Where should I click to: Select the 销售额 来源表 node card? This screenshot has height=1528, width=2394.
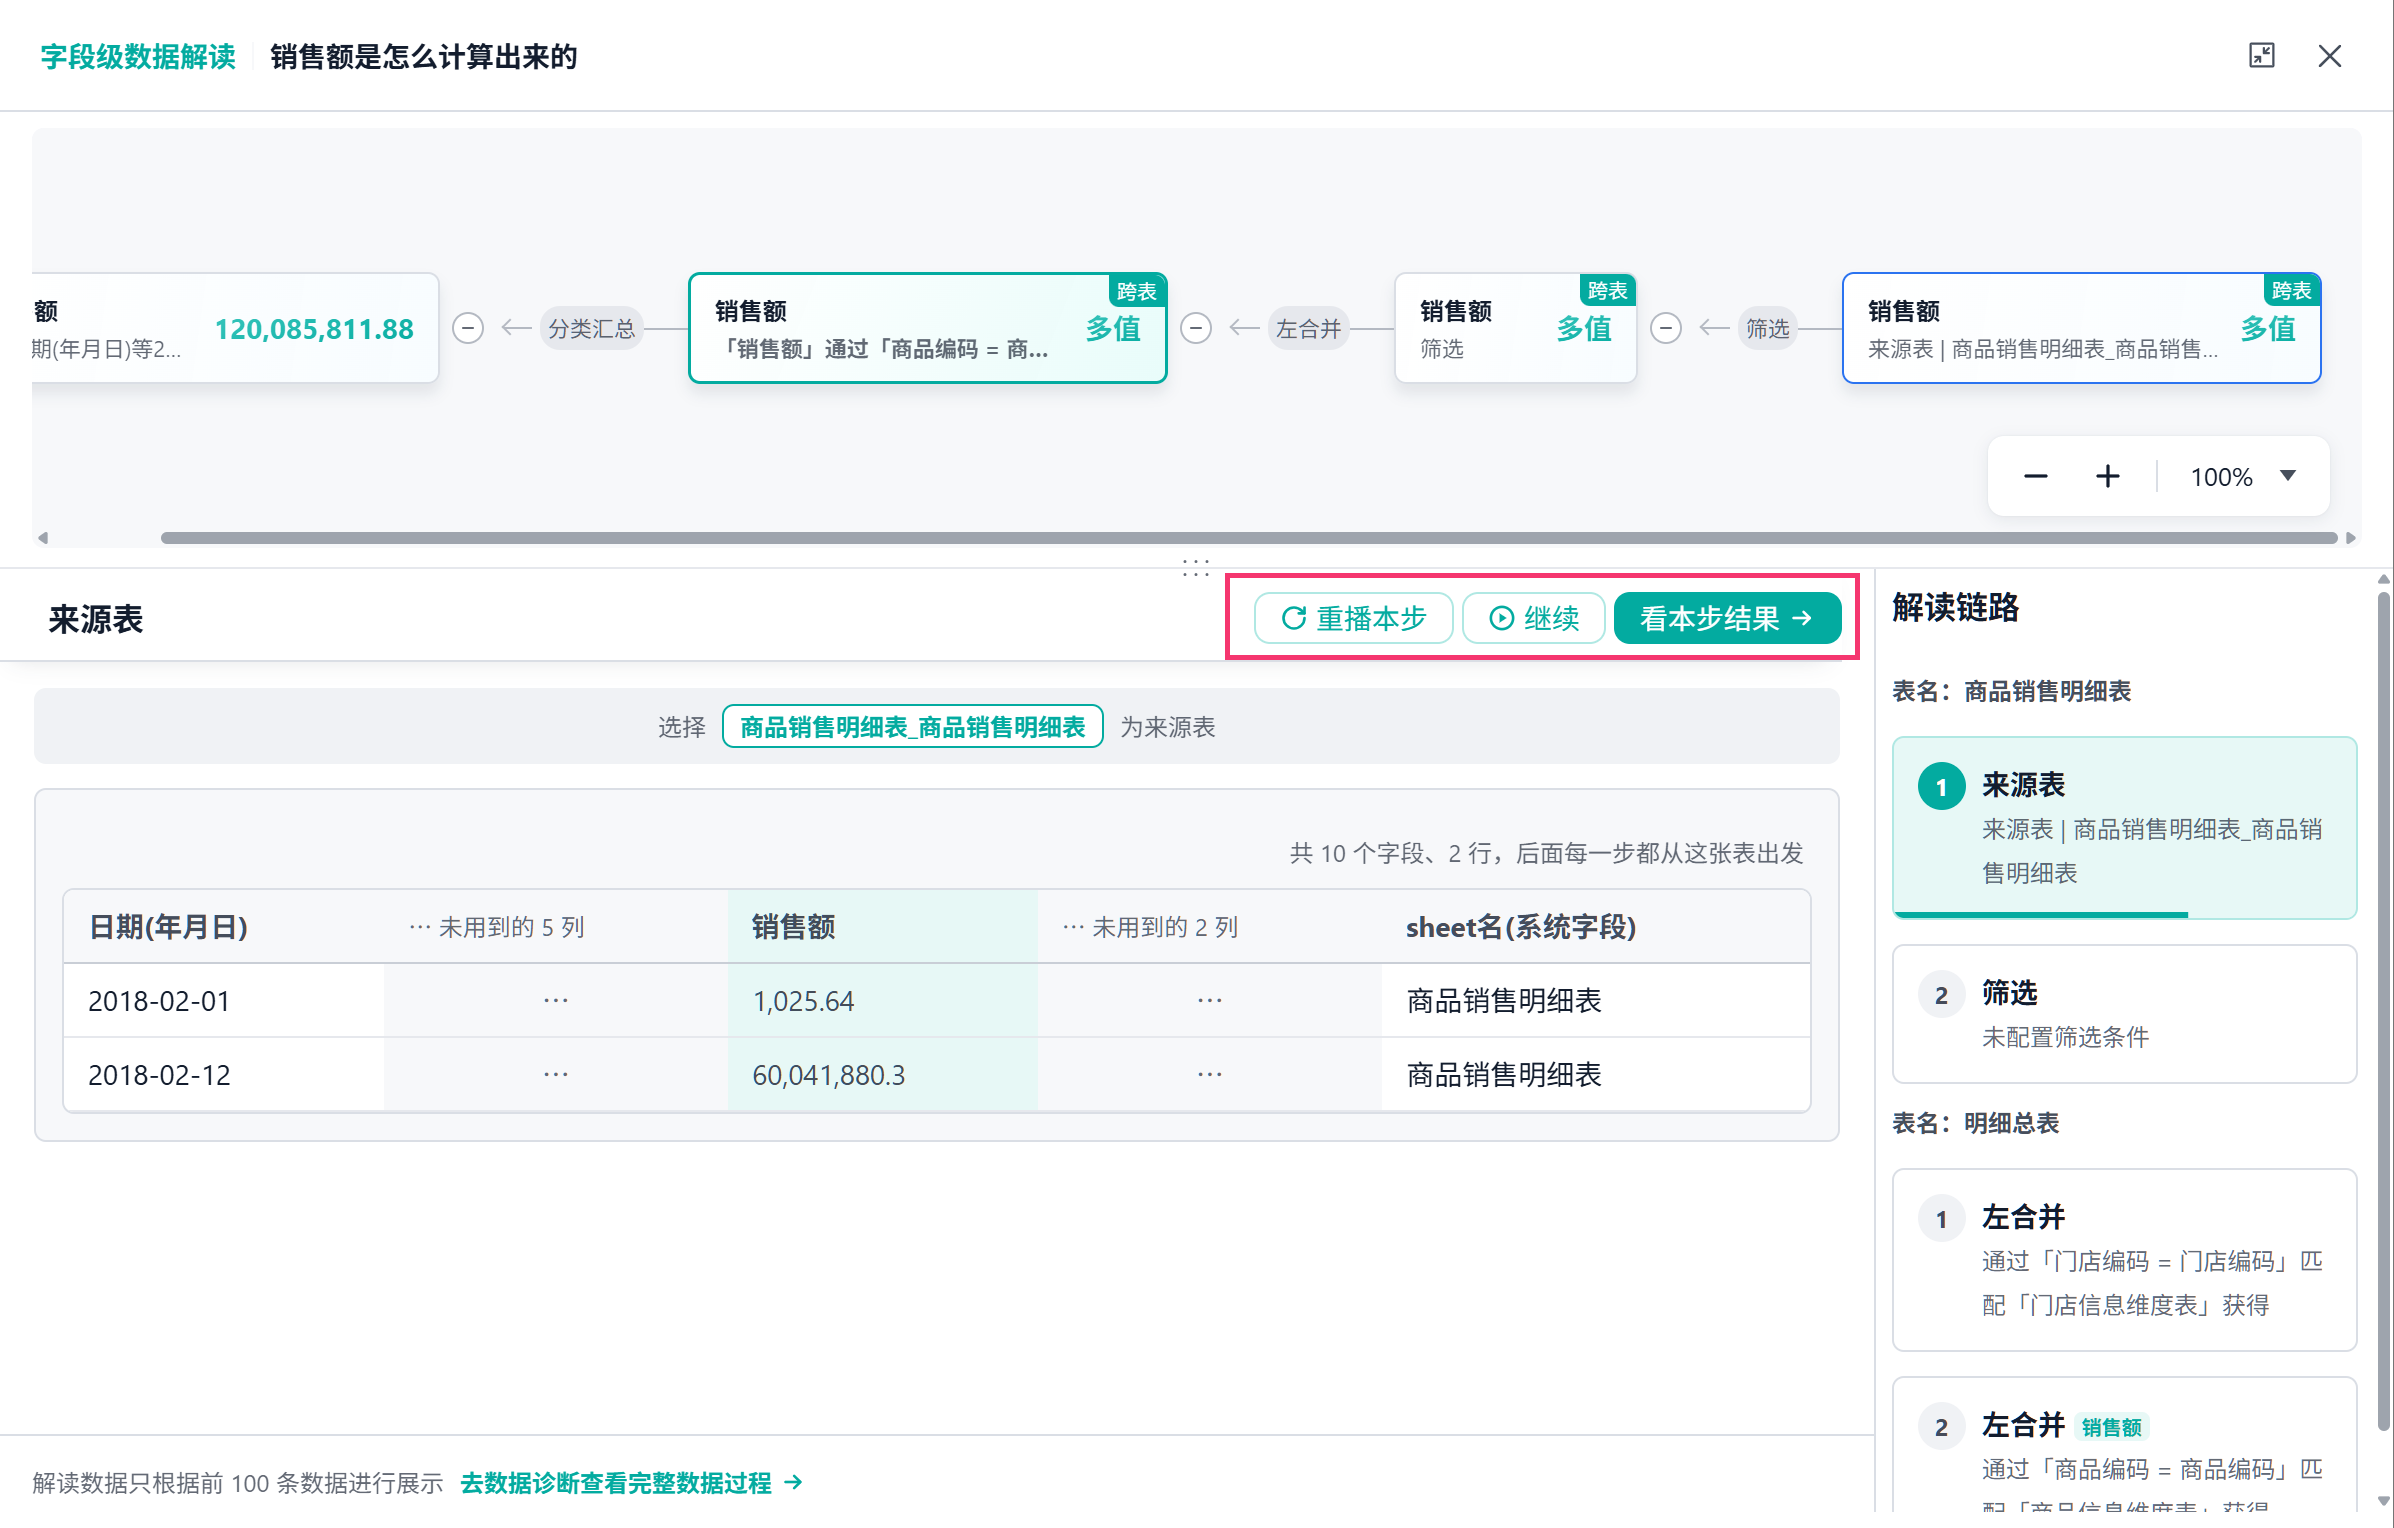pyautogui.click(x=2081, y=328)
